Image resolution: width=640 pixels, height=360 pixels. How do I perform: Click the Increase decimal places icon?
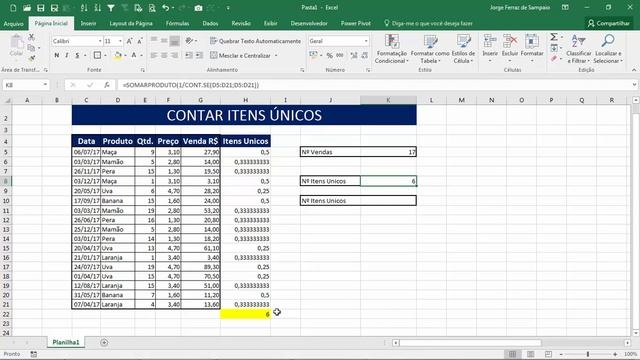[354, 55]
